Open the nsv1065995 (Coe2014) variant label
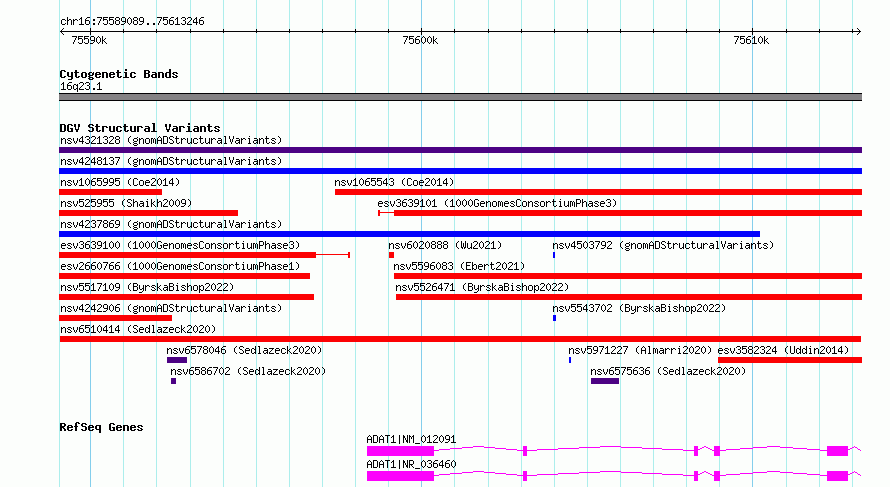890x487 pixels. (x=120, y=182)
